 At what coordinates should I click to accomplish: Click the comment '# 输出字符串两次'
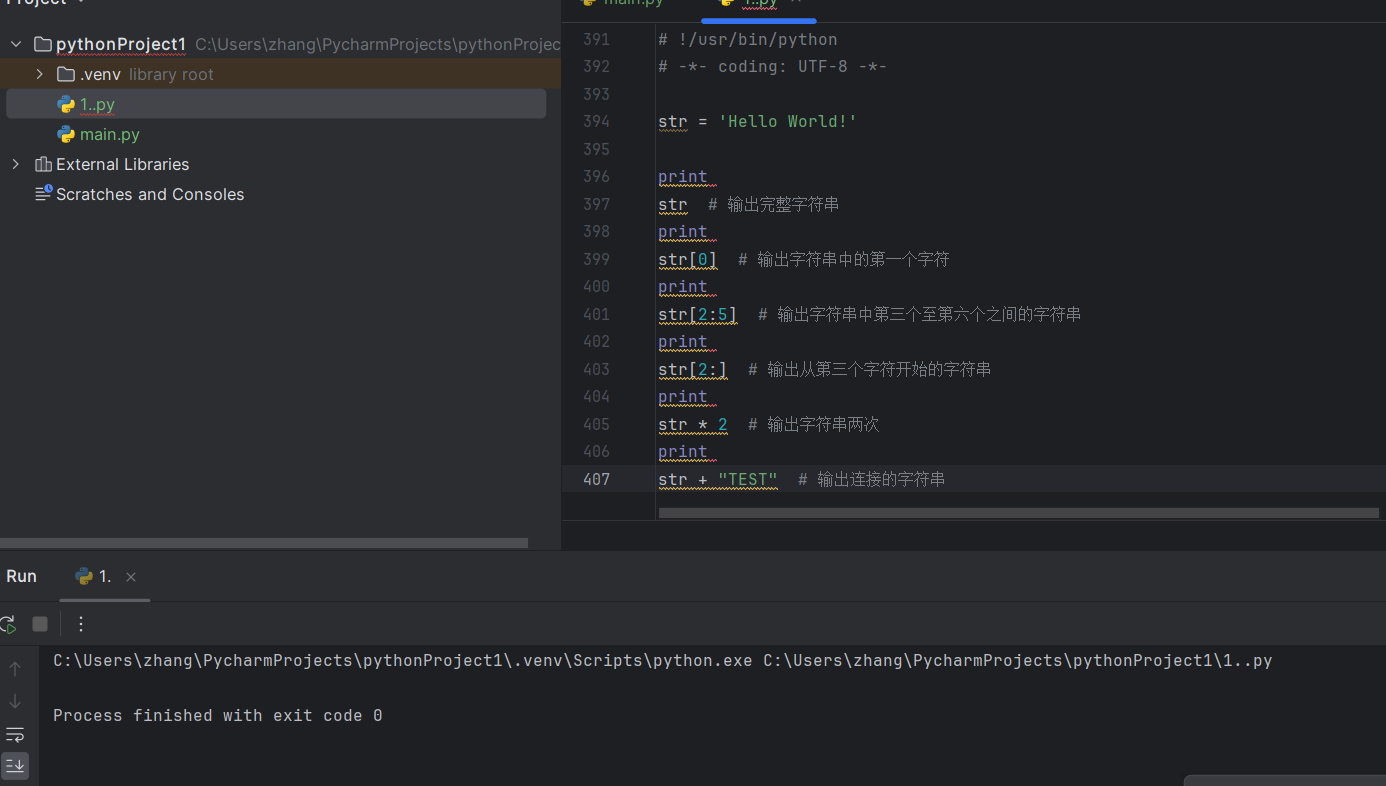[814, 424]
